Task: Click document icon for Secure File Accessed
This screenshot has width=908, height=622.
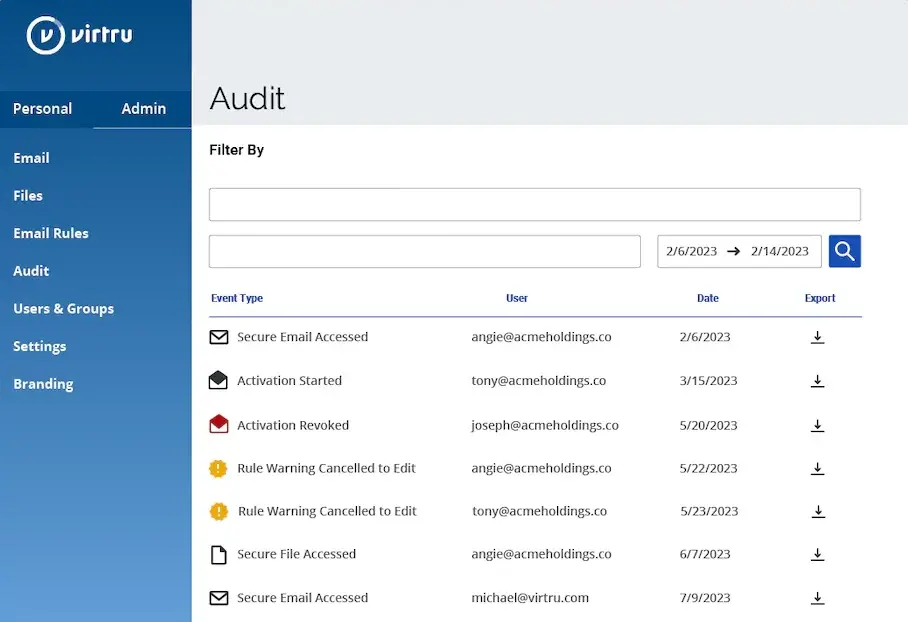Action: point(219,554)
